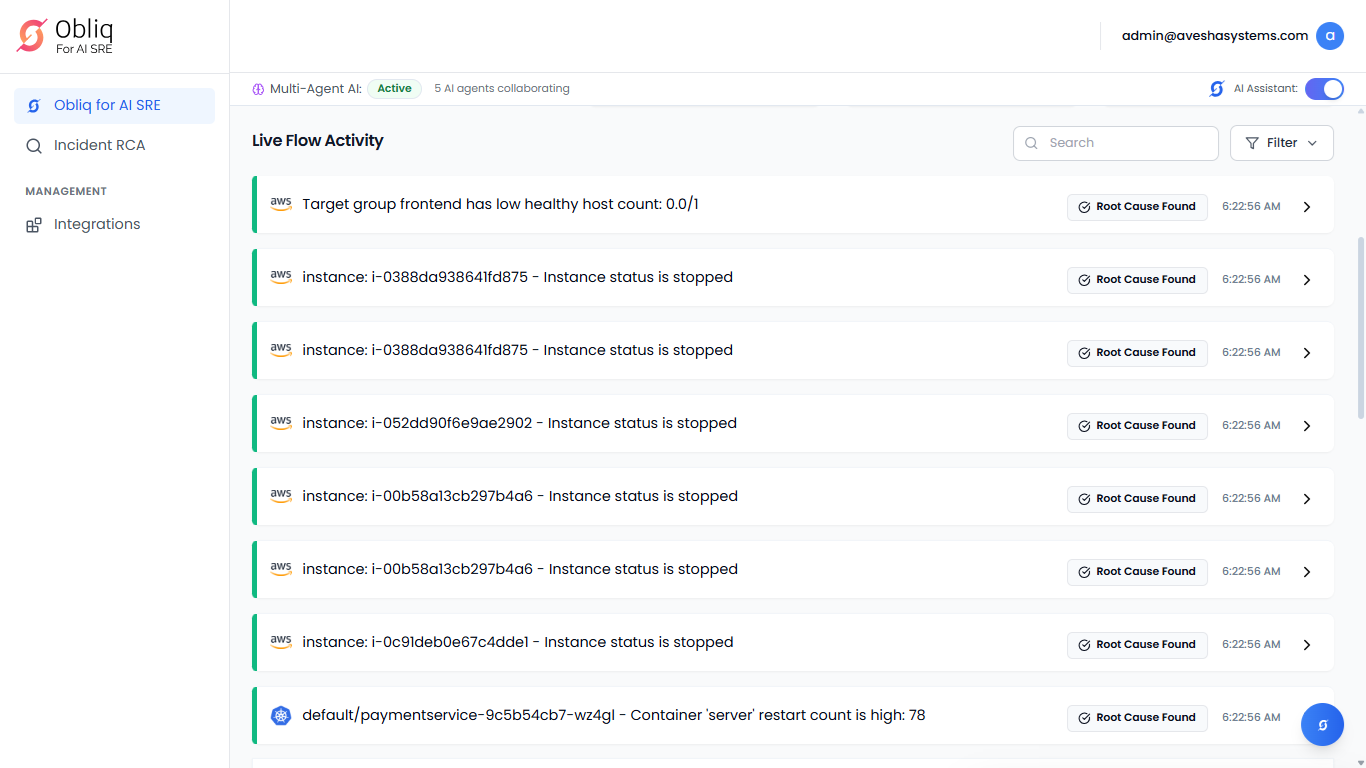Click the Obliq logo icon in header
1366x768 pixels.
click(32, 36)
